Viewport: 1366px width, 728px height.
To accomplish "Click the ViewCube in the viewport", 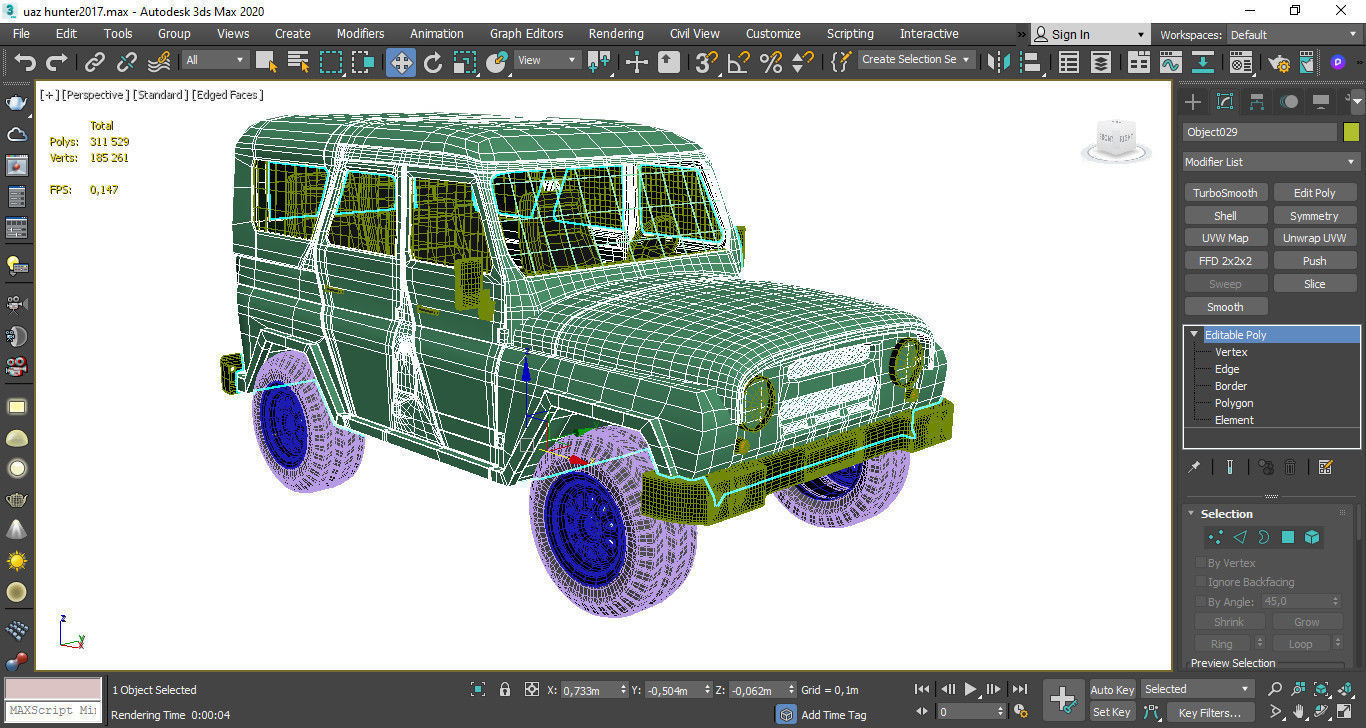I will click(1114, 138).
